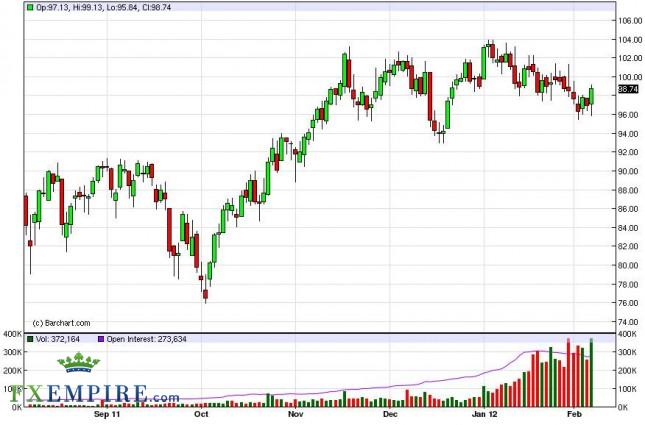
Task: Click the 100.00 price axis label
Action: (x=631, y=77)
